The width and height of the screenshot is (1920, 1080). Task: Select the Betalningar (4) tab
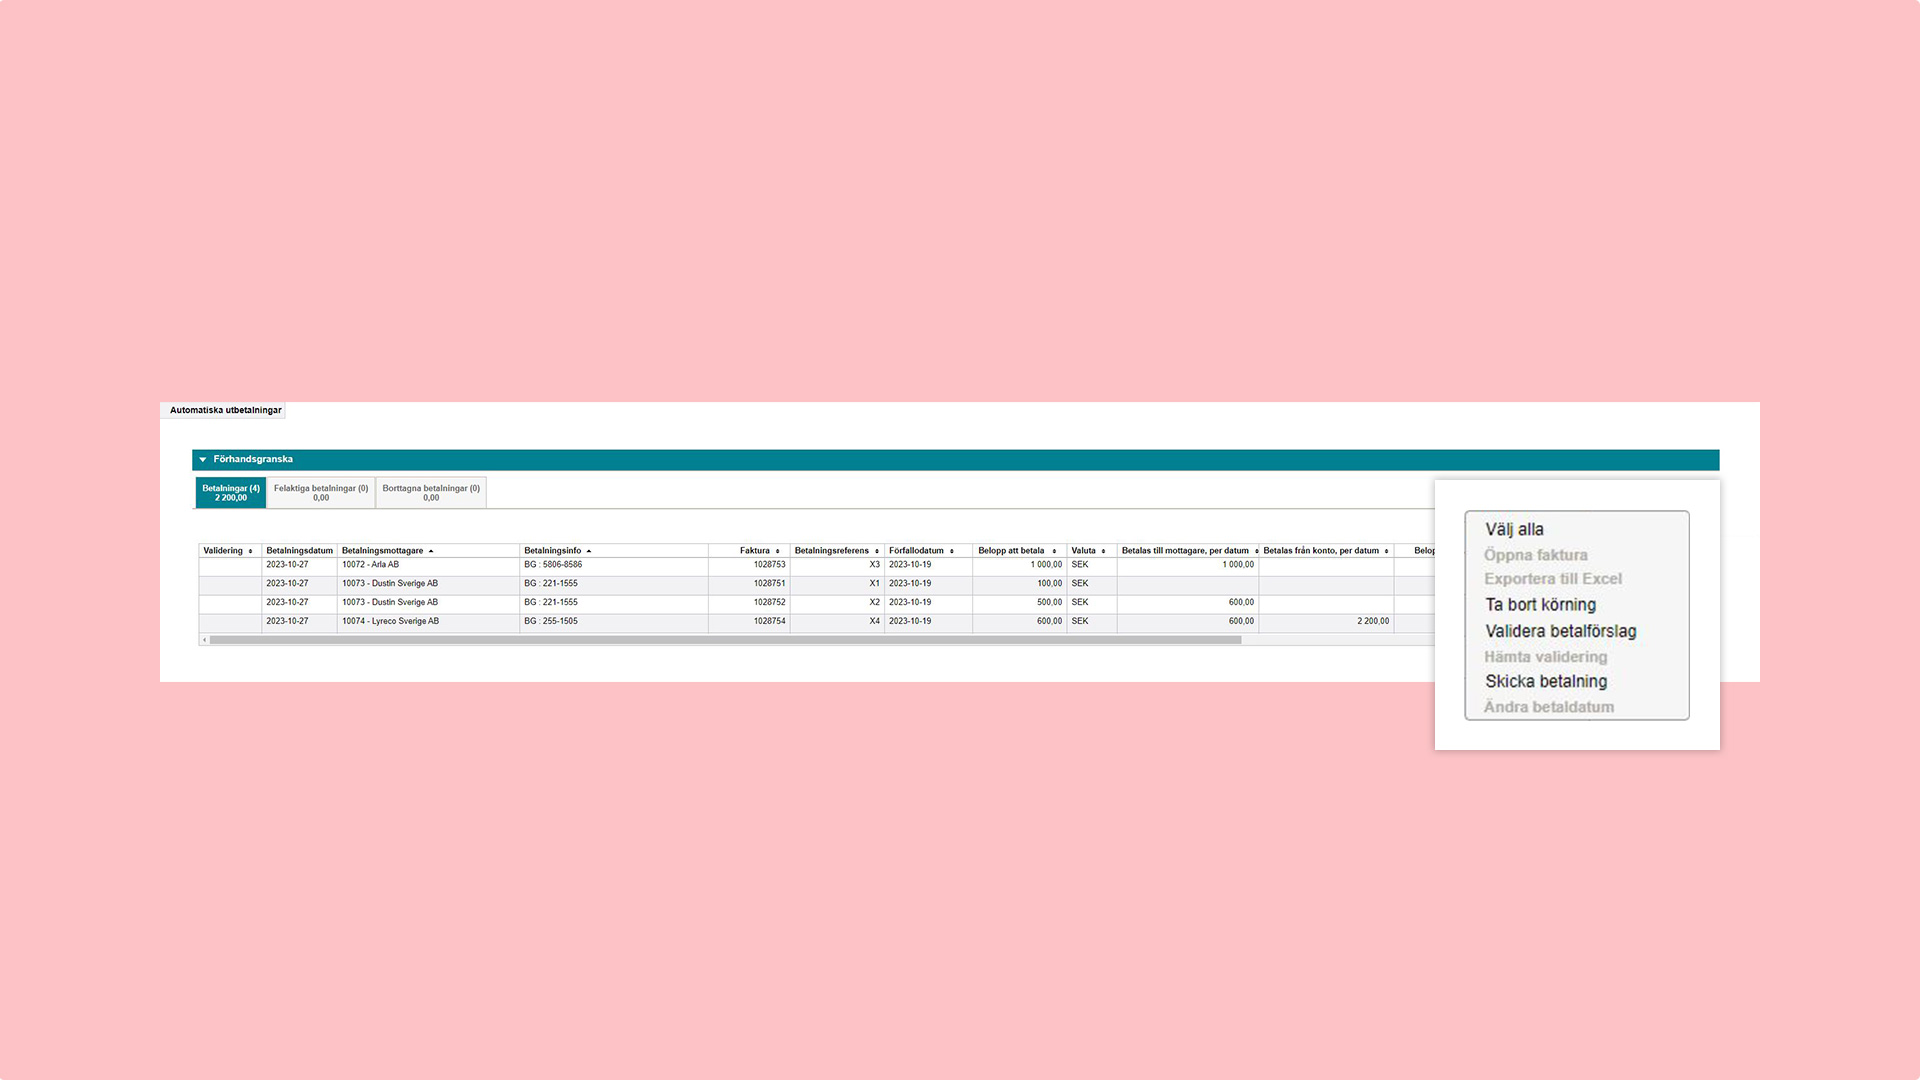[x=231, y=493]
